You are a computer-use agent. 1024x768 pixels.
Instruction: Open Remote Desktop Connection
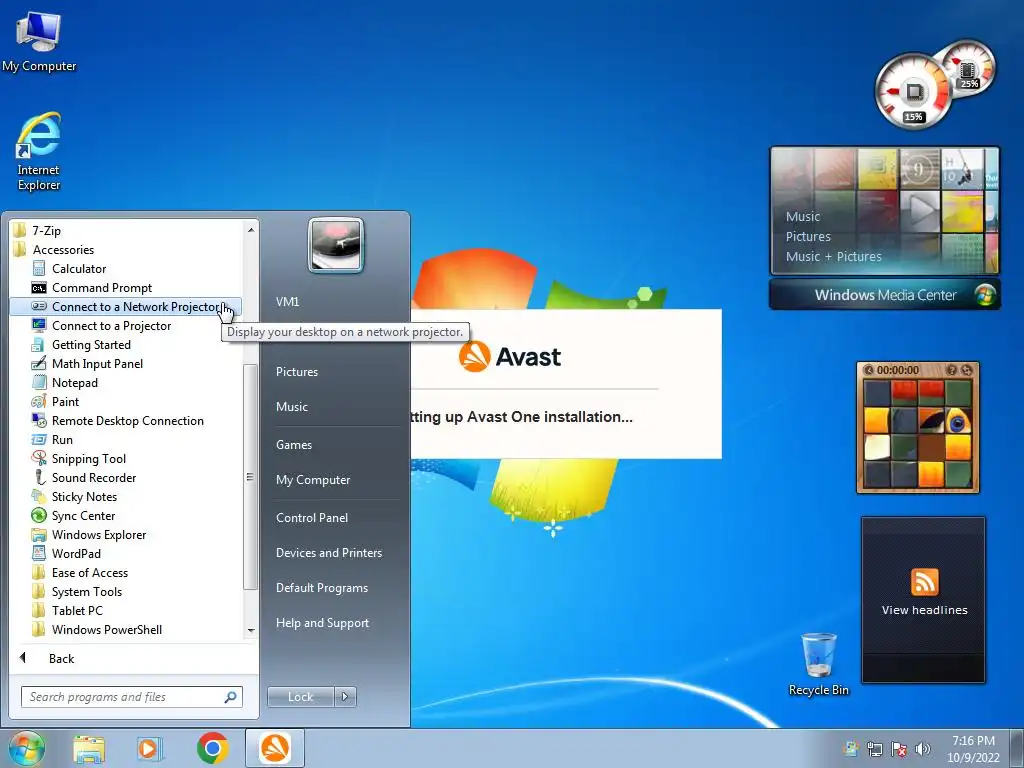(127, 421)
